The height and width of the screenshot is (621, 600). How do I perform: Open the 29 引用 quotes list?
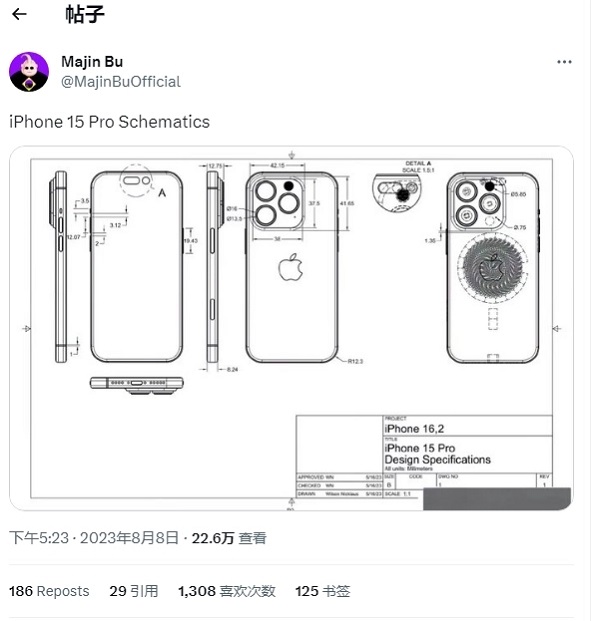[133, 591]
